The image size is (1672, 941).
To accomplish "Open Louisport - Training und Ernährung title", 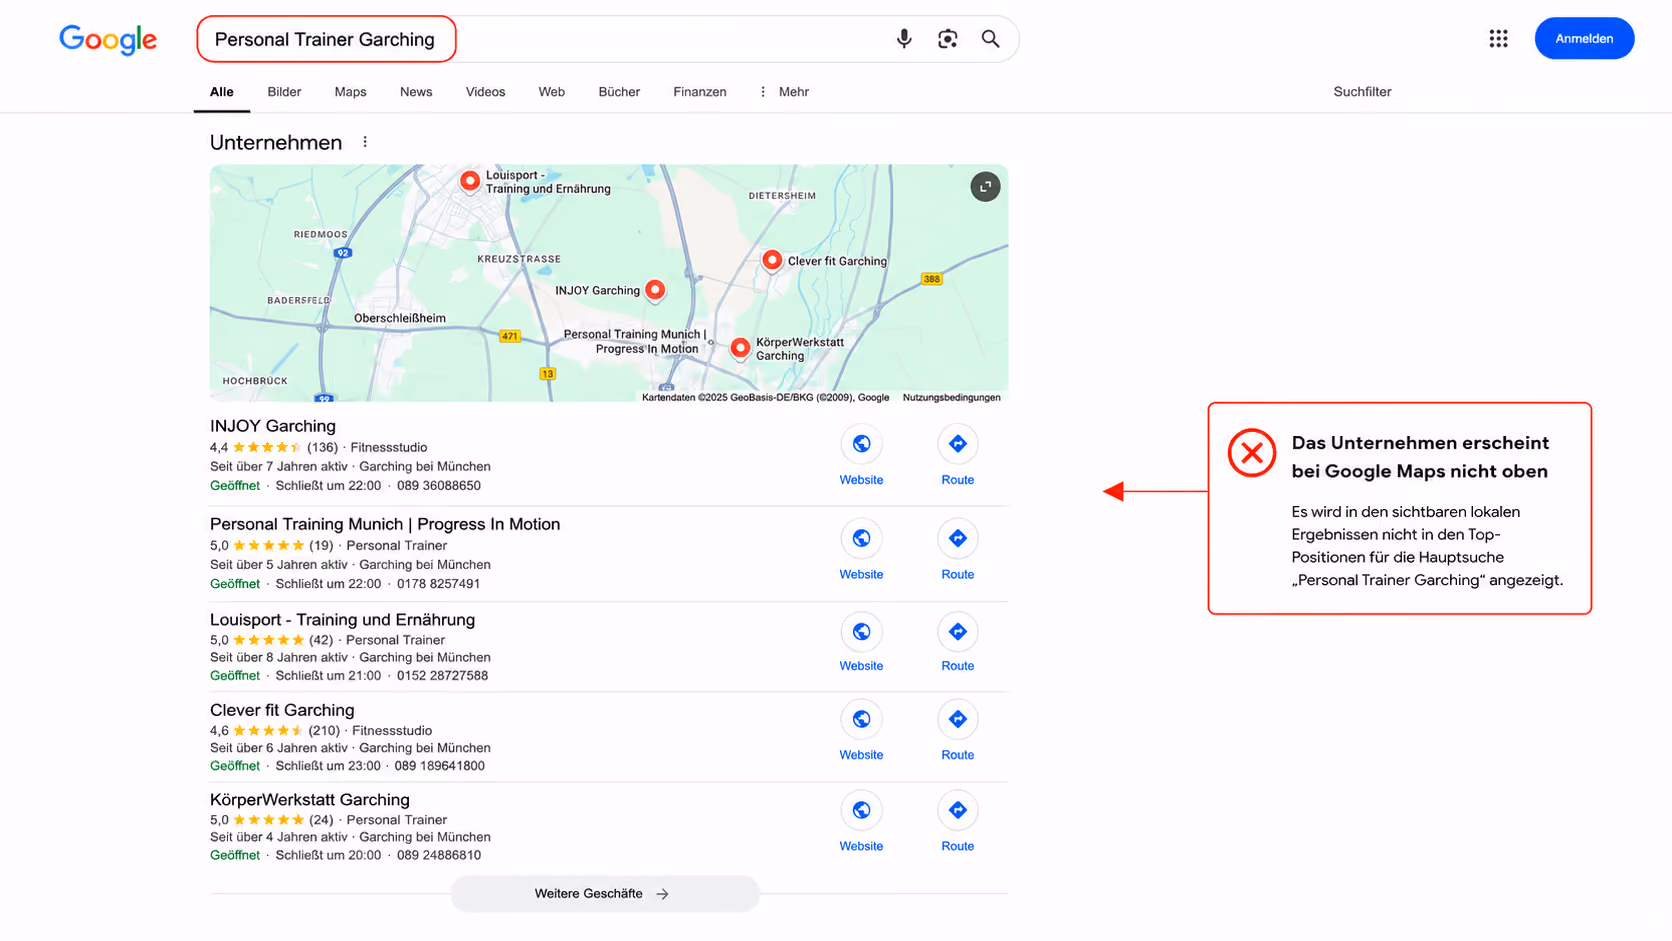I will point(342,620).
